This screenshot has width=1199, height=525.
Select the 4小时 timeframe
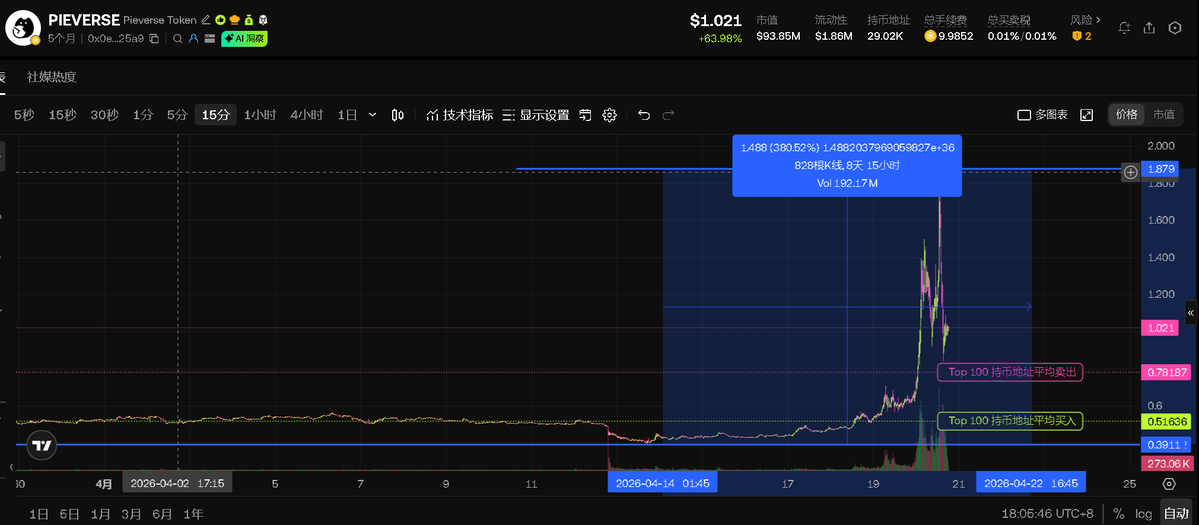[x=306, y=115]
